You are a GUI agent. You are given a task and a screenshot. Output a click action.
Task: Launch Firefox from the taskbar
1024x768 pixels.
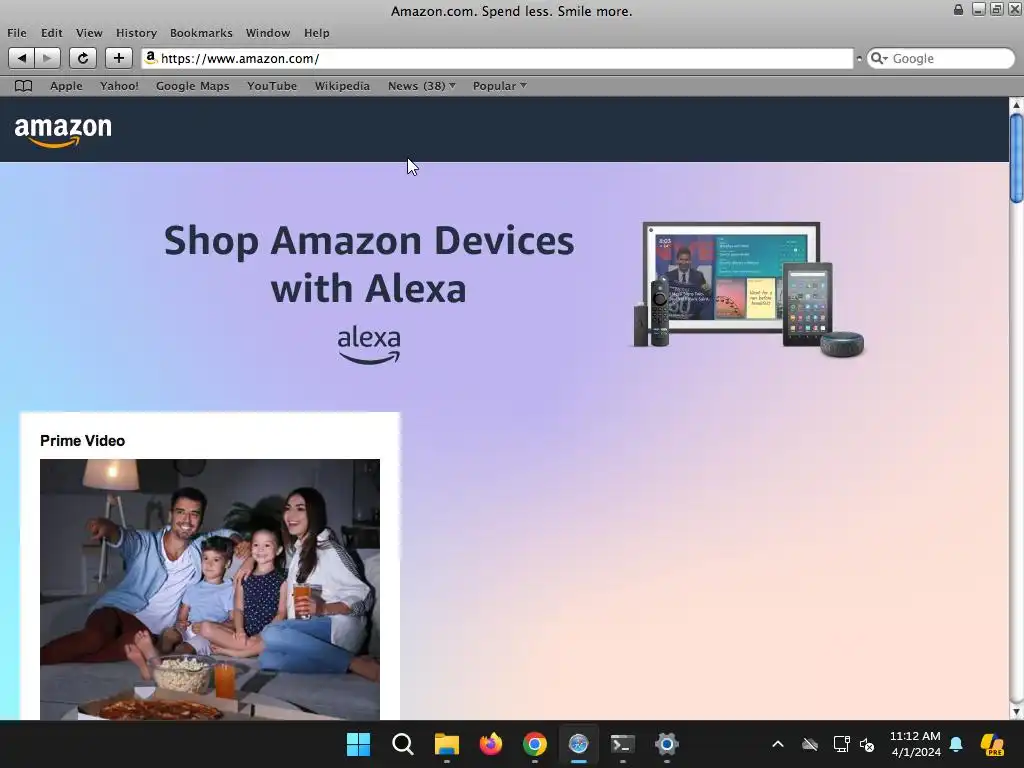[x=490, y=744]
